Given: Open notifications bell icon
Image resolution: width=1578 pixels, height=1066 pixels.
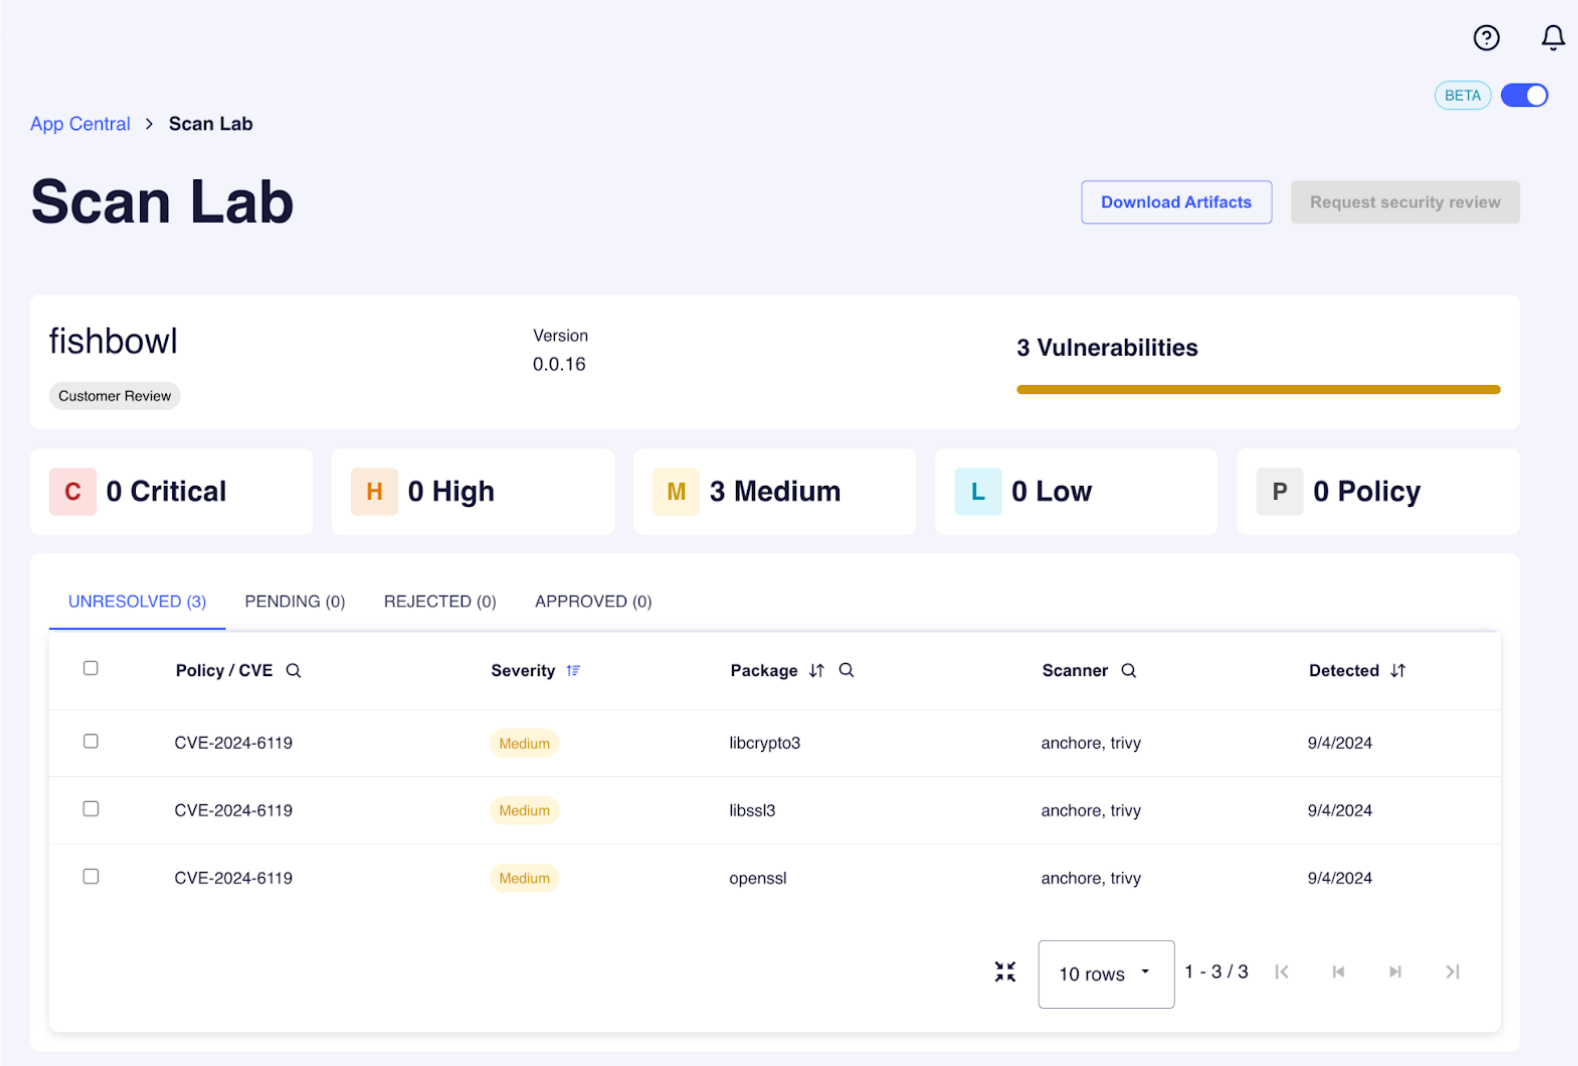Looking at the screenshot, I should click(x=1552, y=38).
